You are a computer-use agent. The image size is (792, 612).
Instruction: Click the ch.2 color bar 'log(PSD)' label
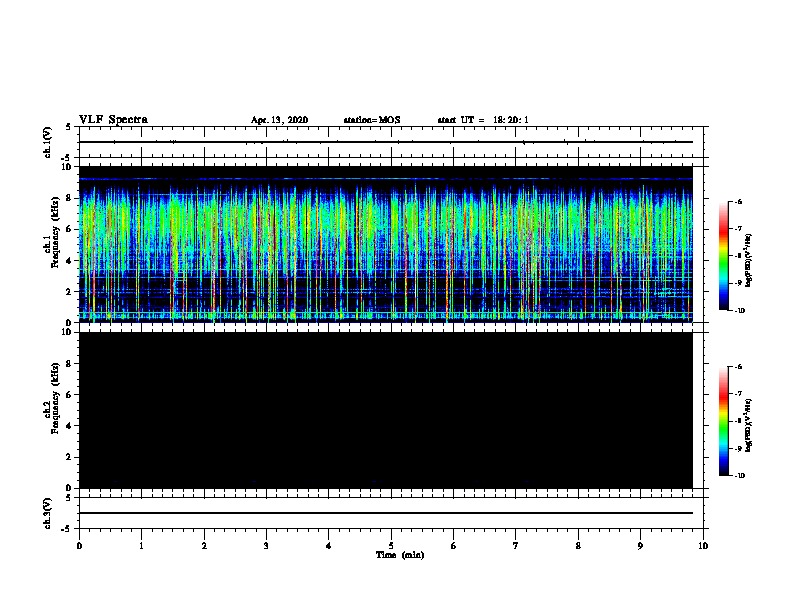[x=748, y=426]
